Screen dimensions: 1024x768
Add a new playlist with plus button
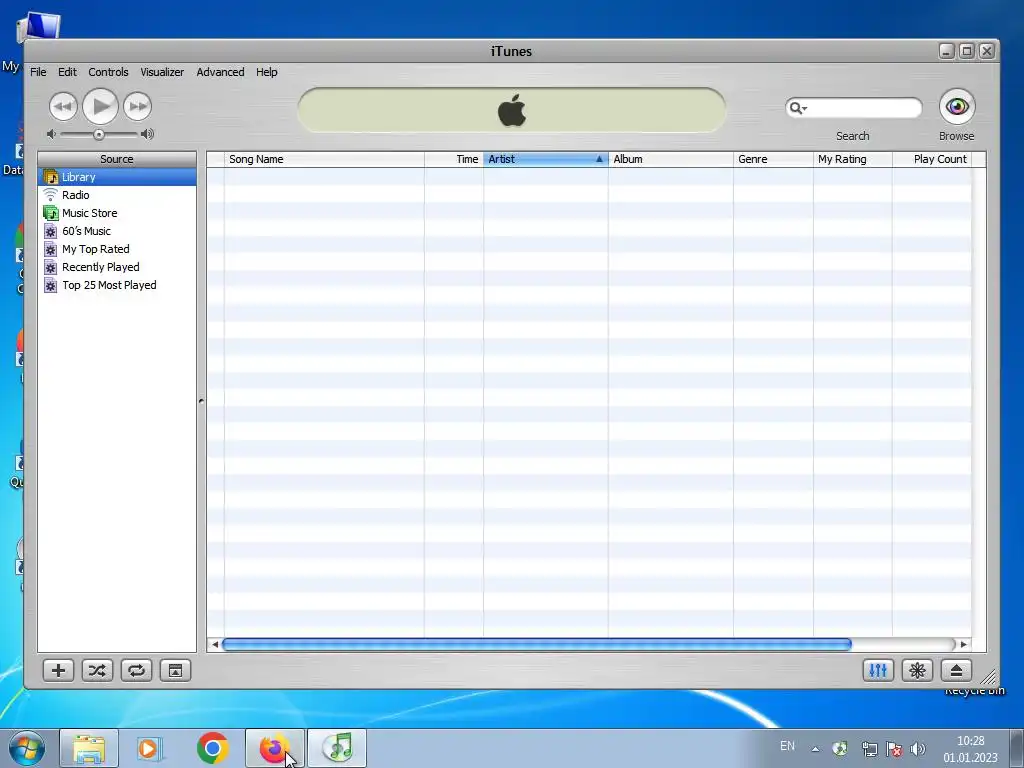click(58, 671)
